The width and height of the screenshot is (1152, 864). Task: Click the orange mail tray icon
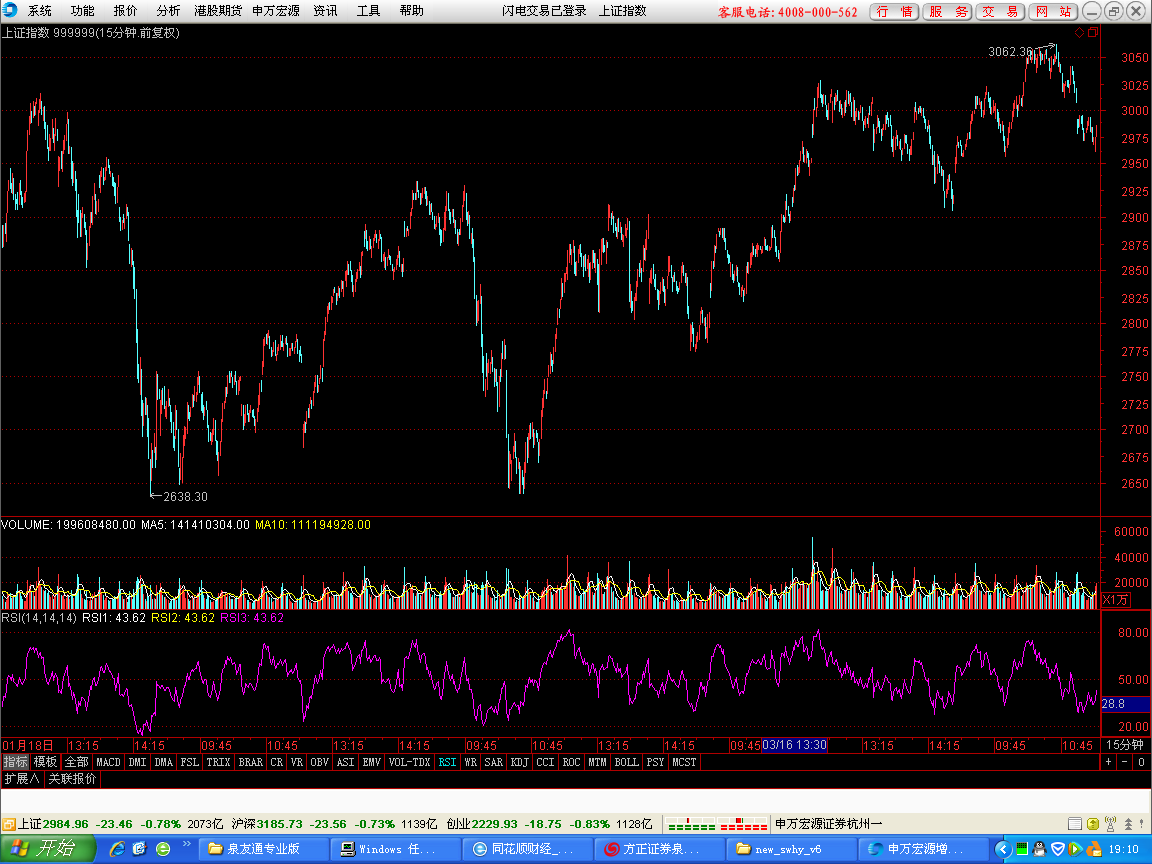click(x=1093, y=849)
